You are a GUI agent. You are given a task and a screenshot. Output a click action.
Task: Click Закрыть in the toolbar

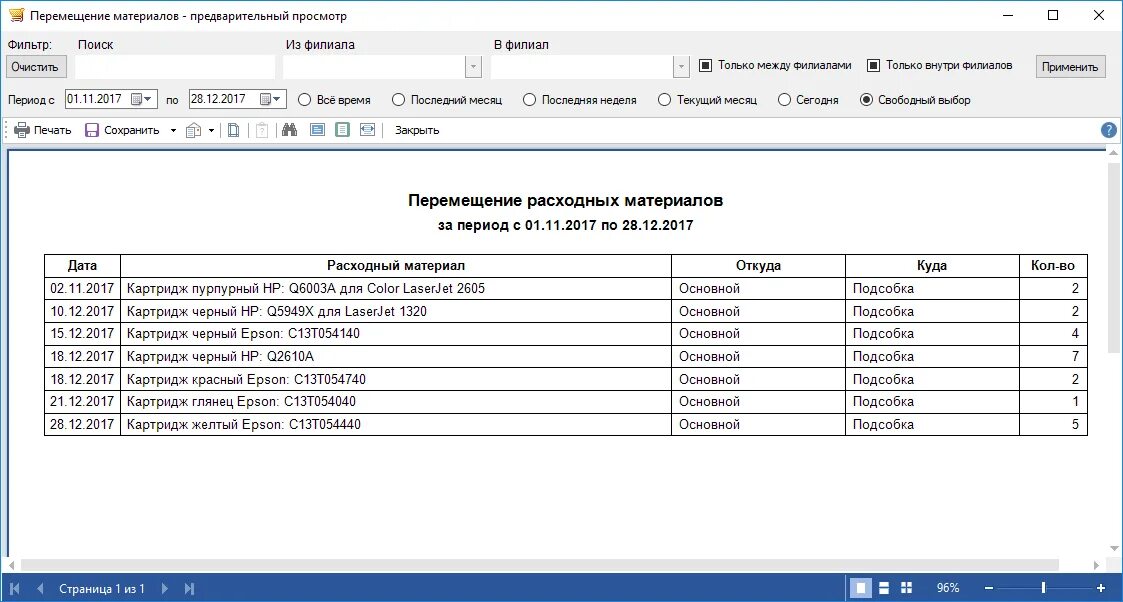[417, 130]
